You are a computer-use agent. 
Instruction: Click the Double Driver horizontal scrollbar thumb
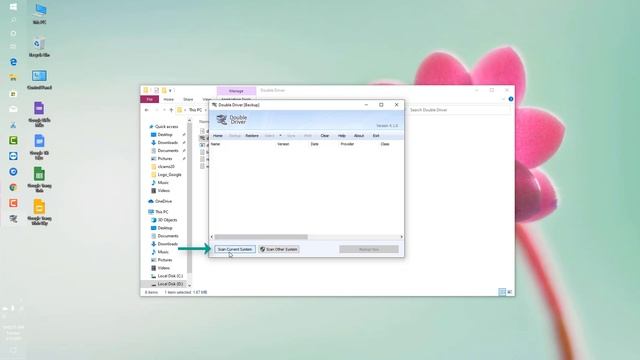(261, 237)
